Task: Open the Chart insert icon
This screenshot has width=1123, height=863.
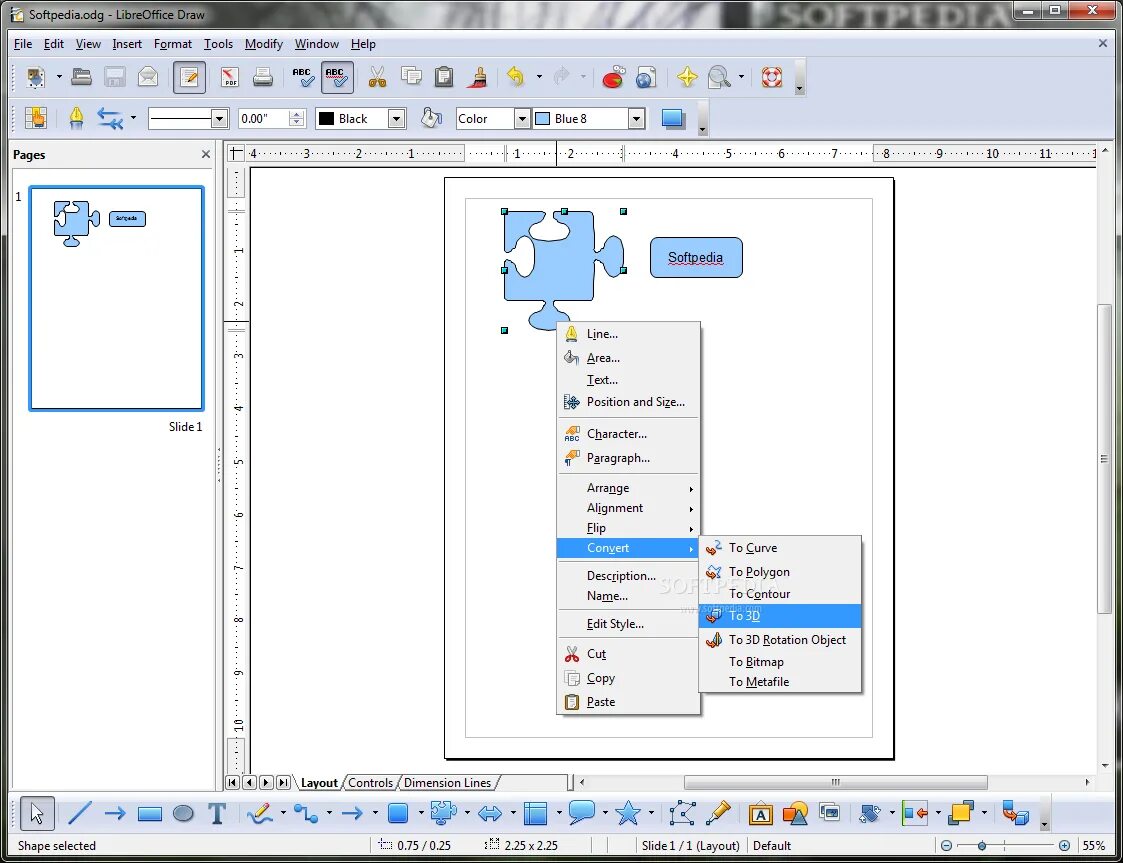Action: (613, 77)
